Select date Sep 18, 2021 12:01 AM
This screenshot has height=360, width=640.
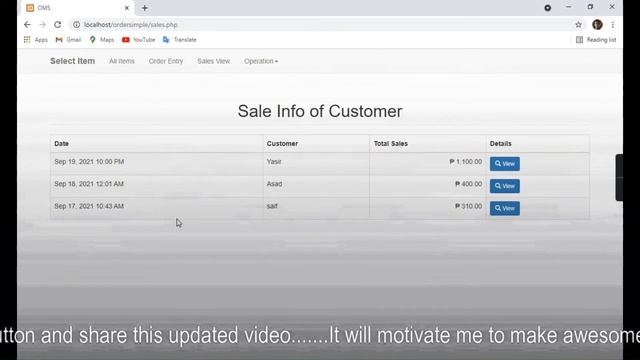(89, 184)
